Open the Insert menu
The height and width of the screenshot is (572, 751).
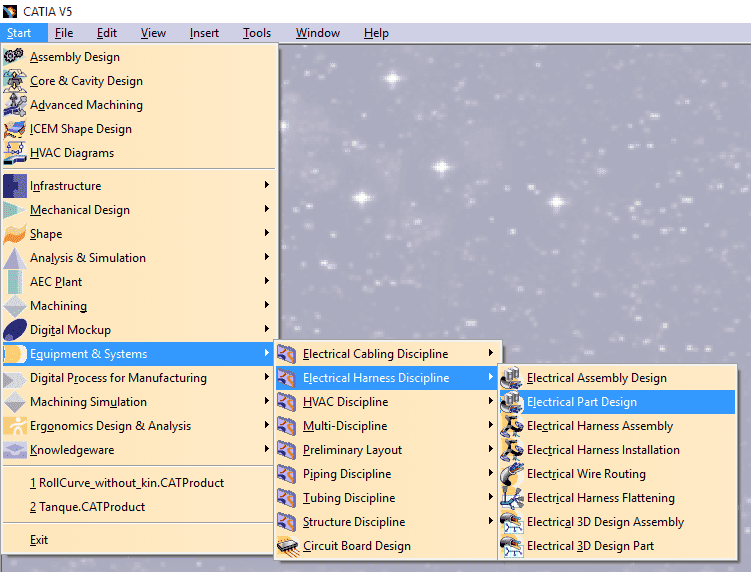coord(204,33)
